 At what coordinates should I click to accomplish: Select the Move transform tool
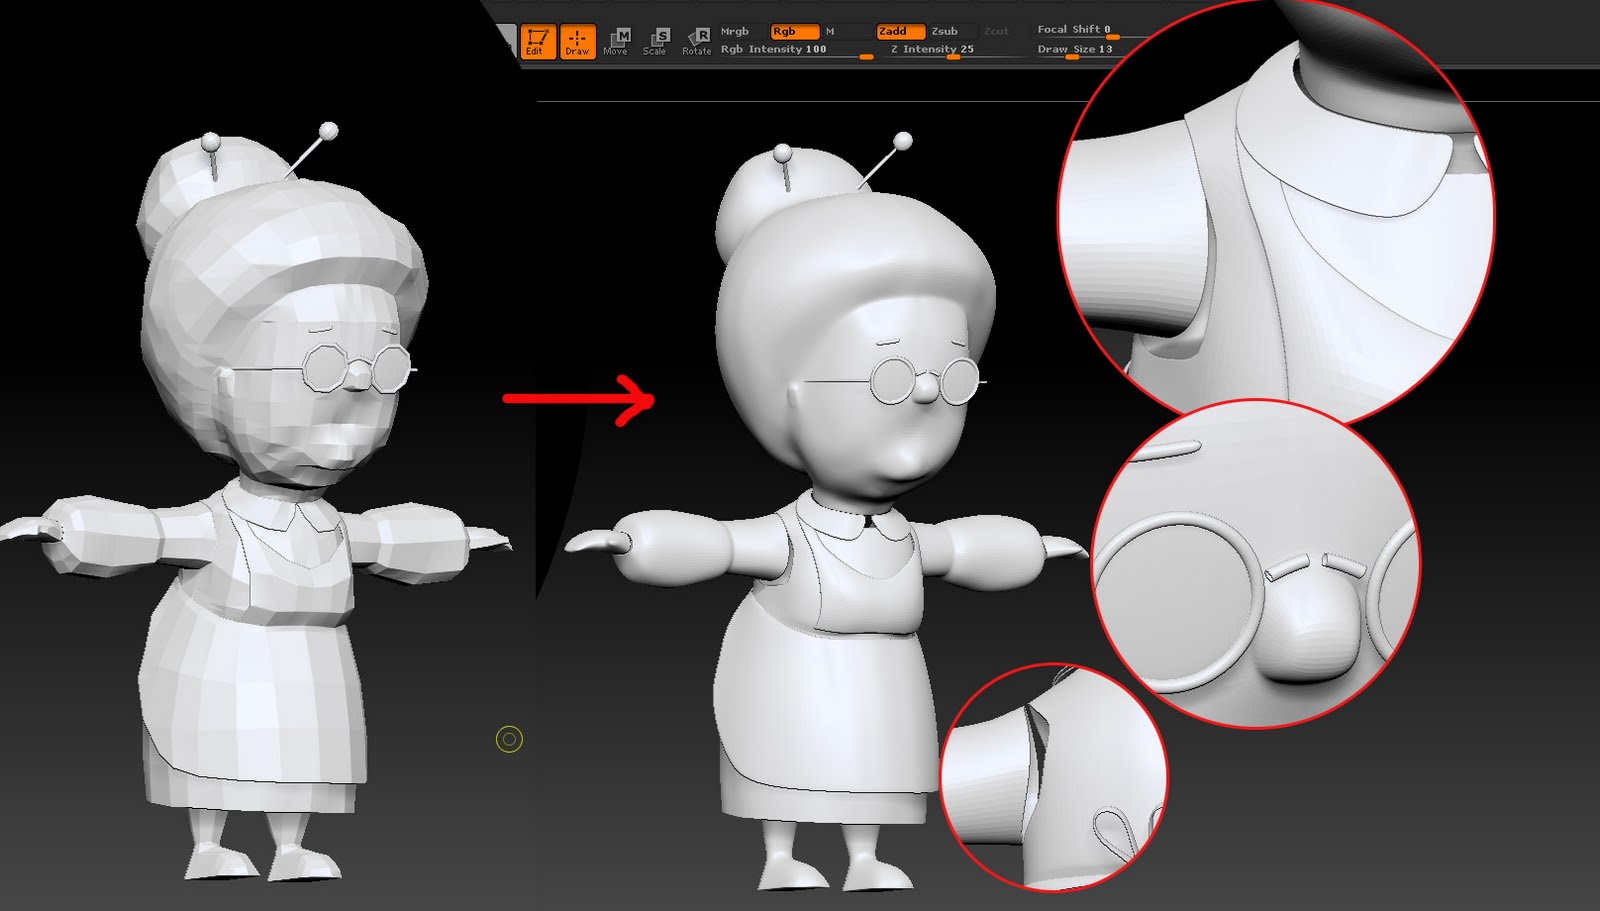point(616,41)
